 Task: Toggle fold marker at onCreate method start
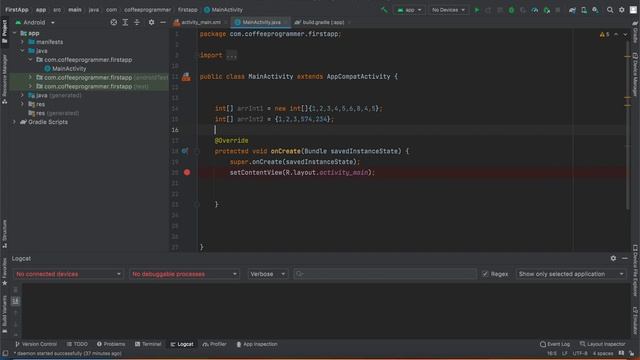(197, 151)
